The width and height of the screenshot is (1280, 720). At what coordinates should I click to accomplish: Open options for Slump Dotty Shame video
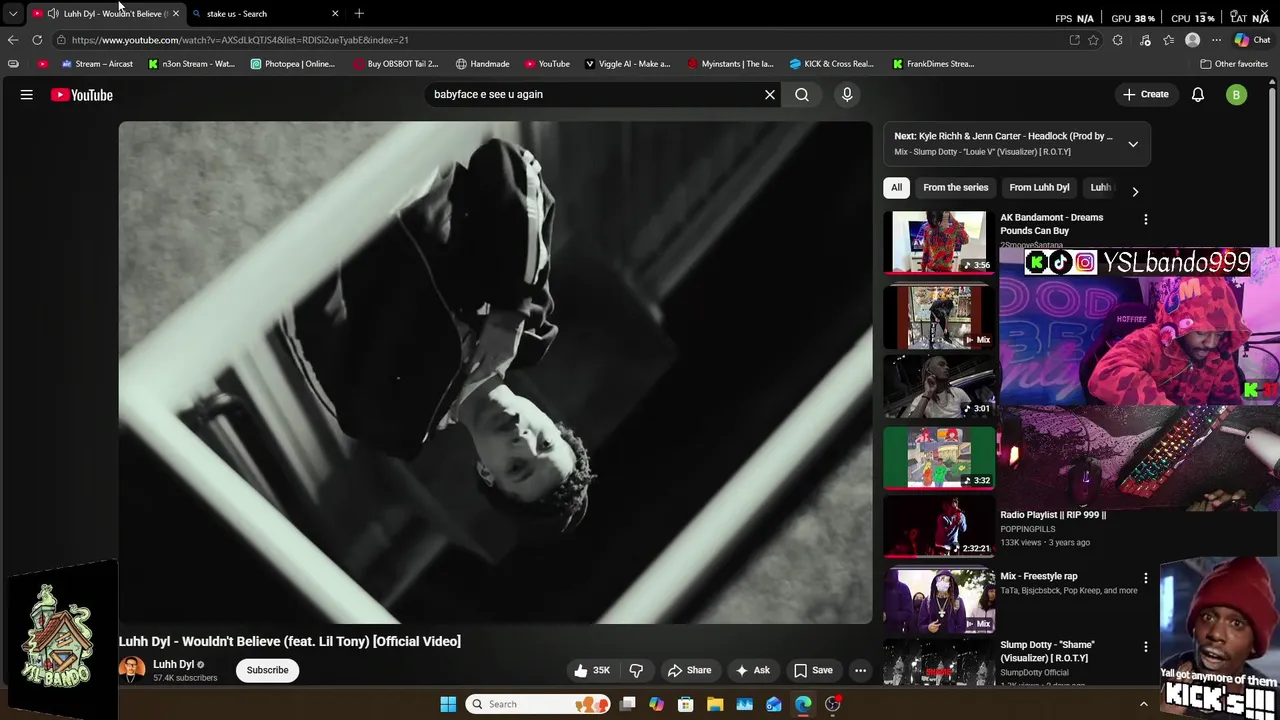click(1146, 647)
